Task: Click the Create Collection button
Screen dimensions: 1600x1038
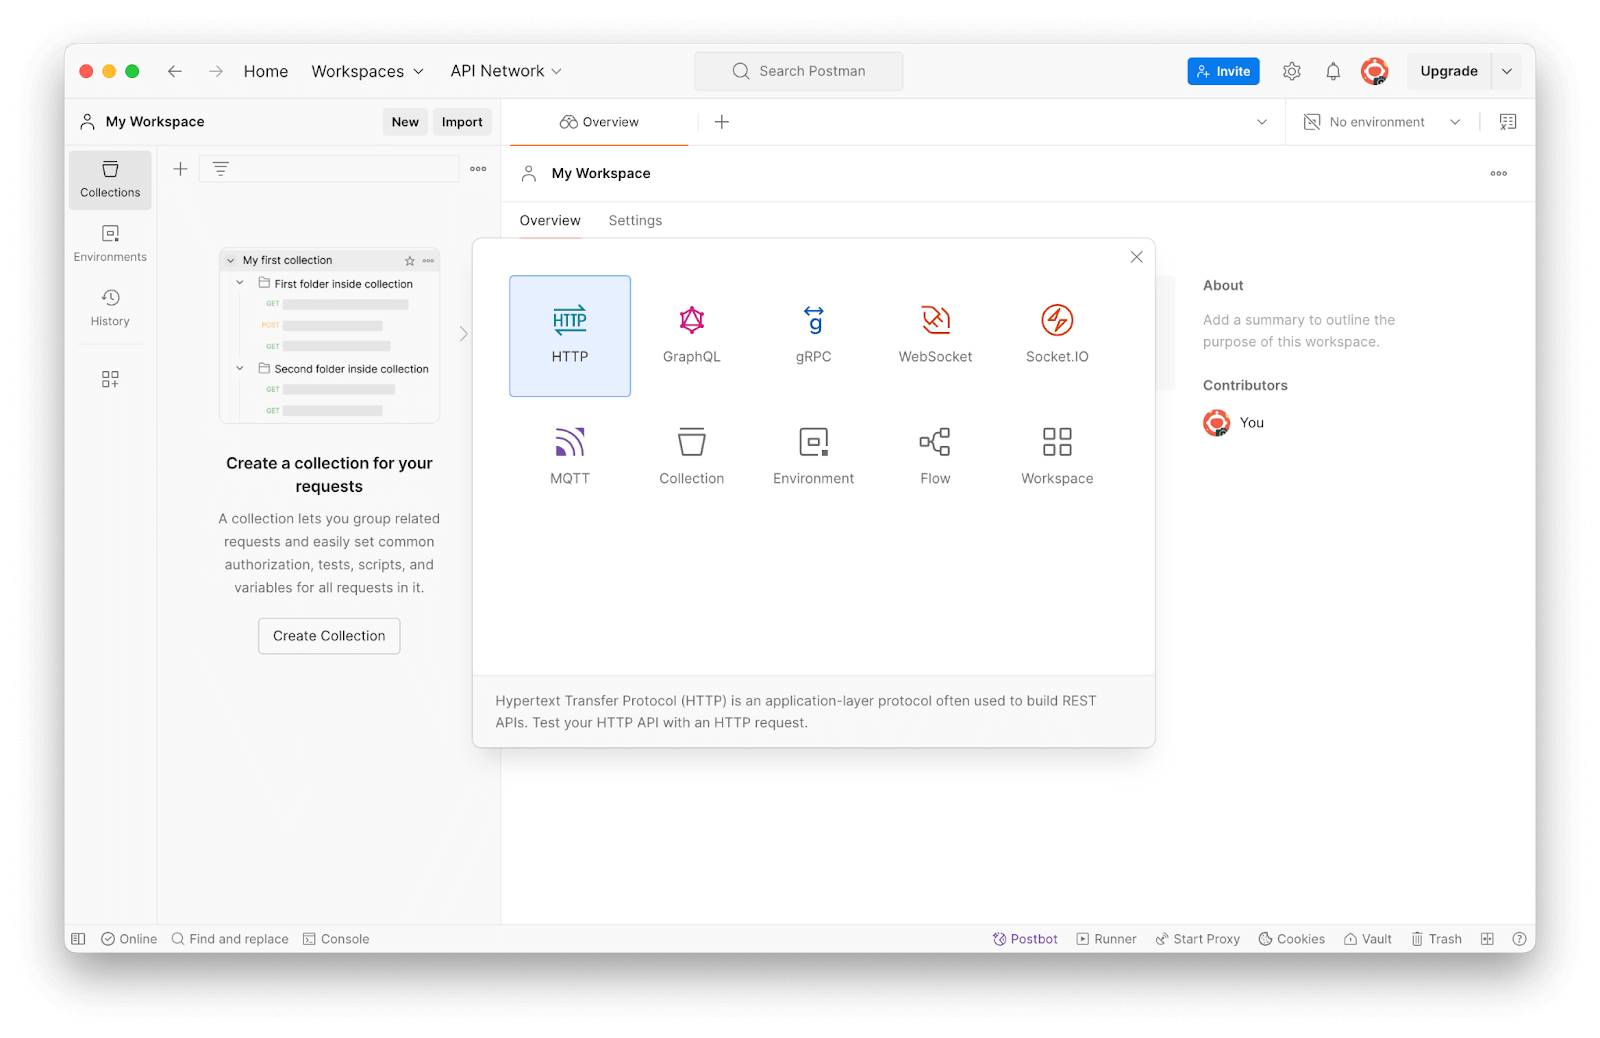Action: coord(329,636)
